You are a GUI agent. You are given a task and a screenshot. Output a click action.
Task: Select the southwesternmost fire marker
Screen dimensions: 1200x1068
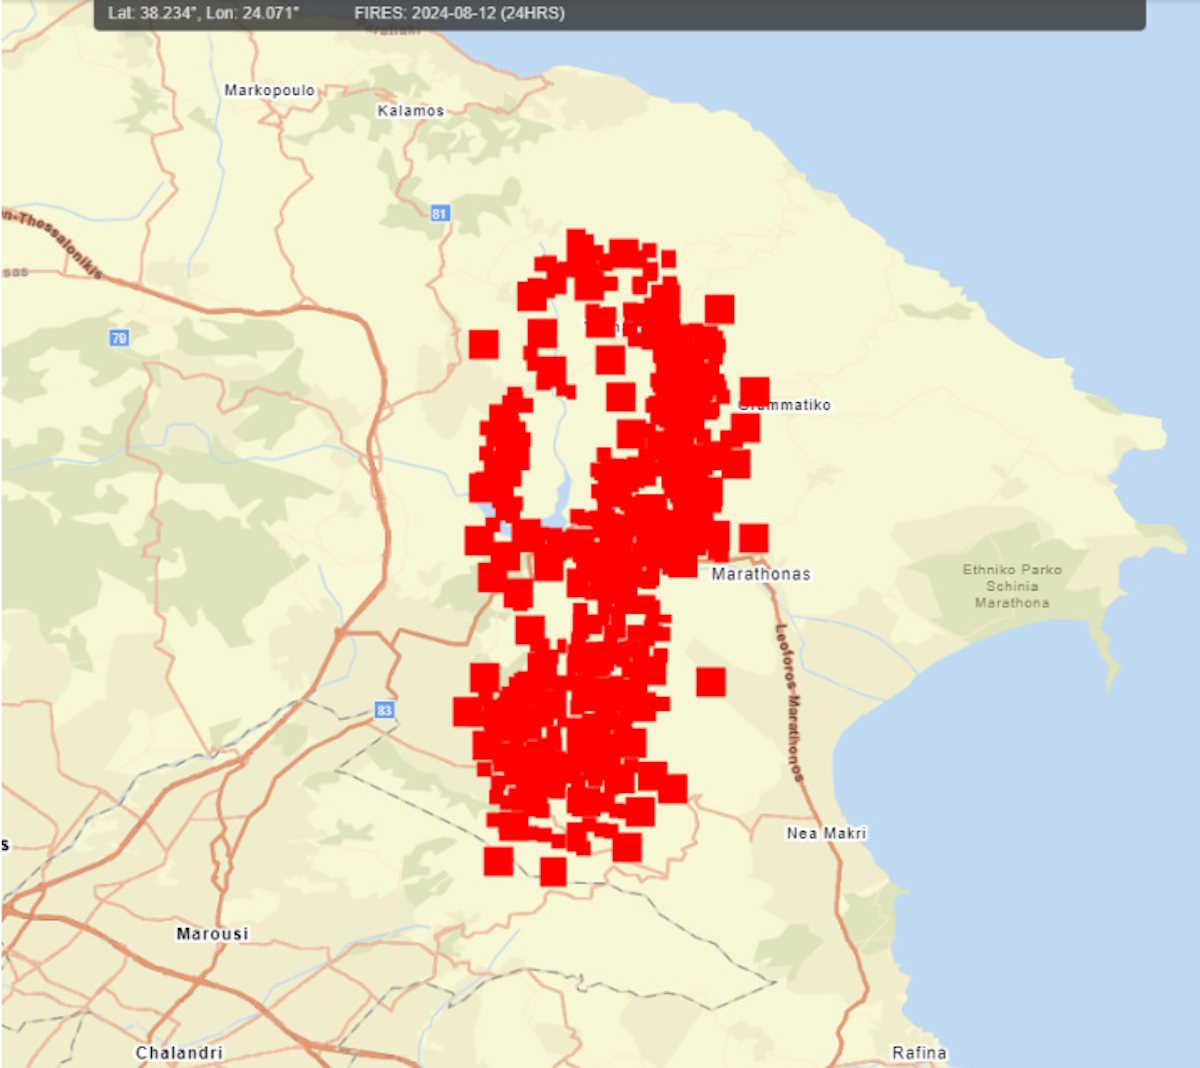click(498, 861)
